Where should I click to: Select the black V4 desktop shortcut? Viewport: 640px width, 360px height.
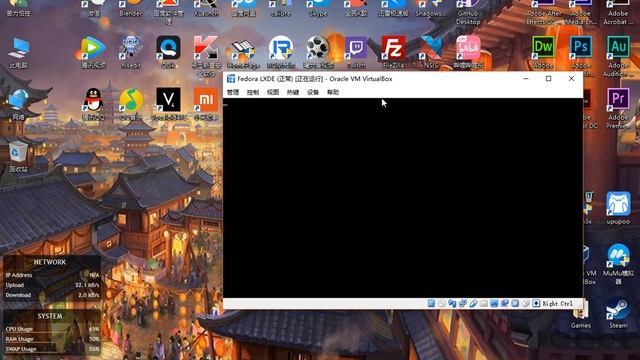168,104
